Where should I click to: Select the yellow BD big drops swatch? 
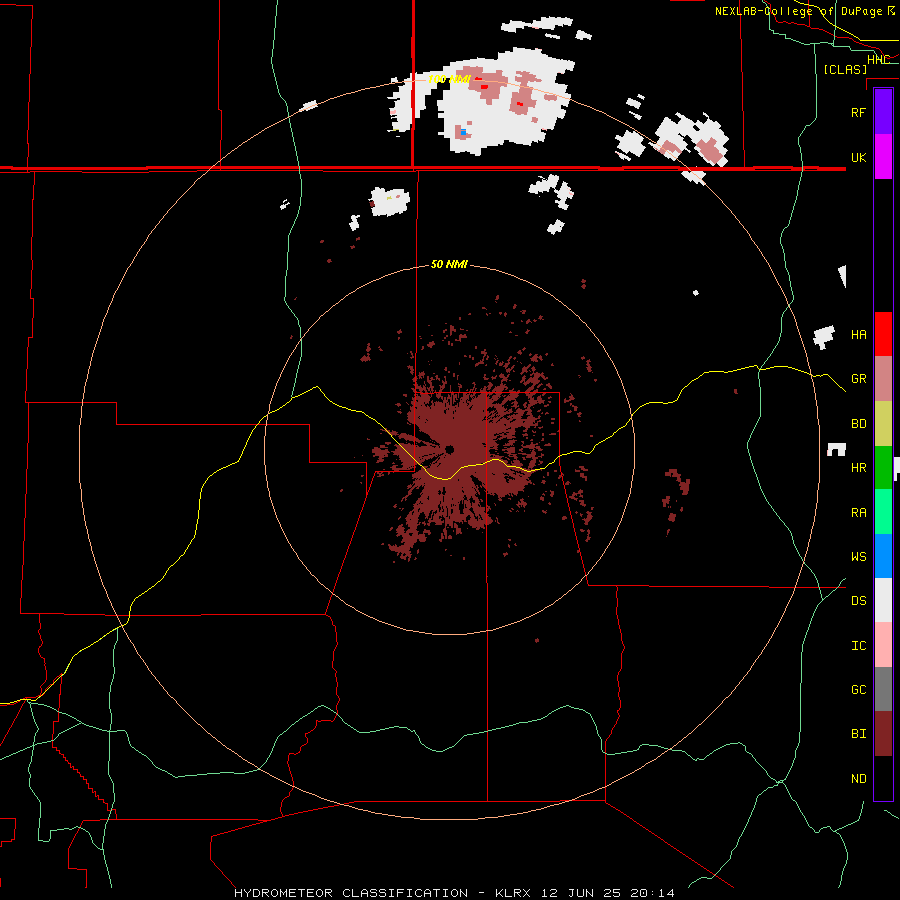[883, 424]
